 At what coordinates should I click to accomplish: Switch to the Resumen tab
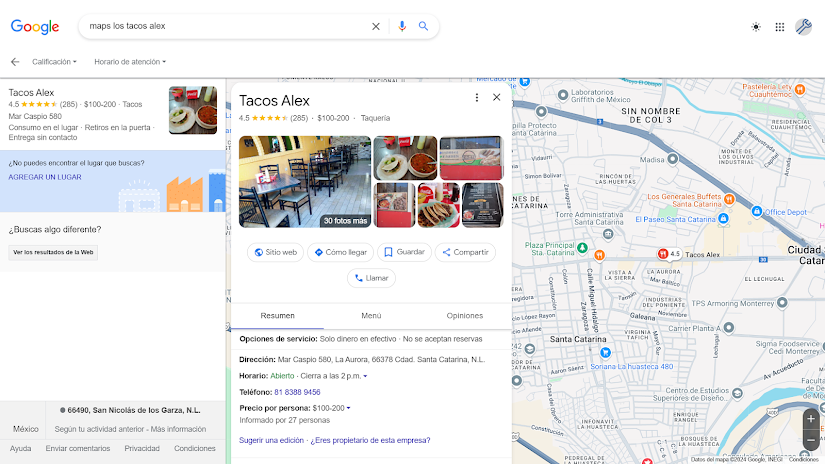tap(277, 316)
